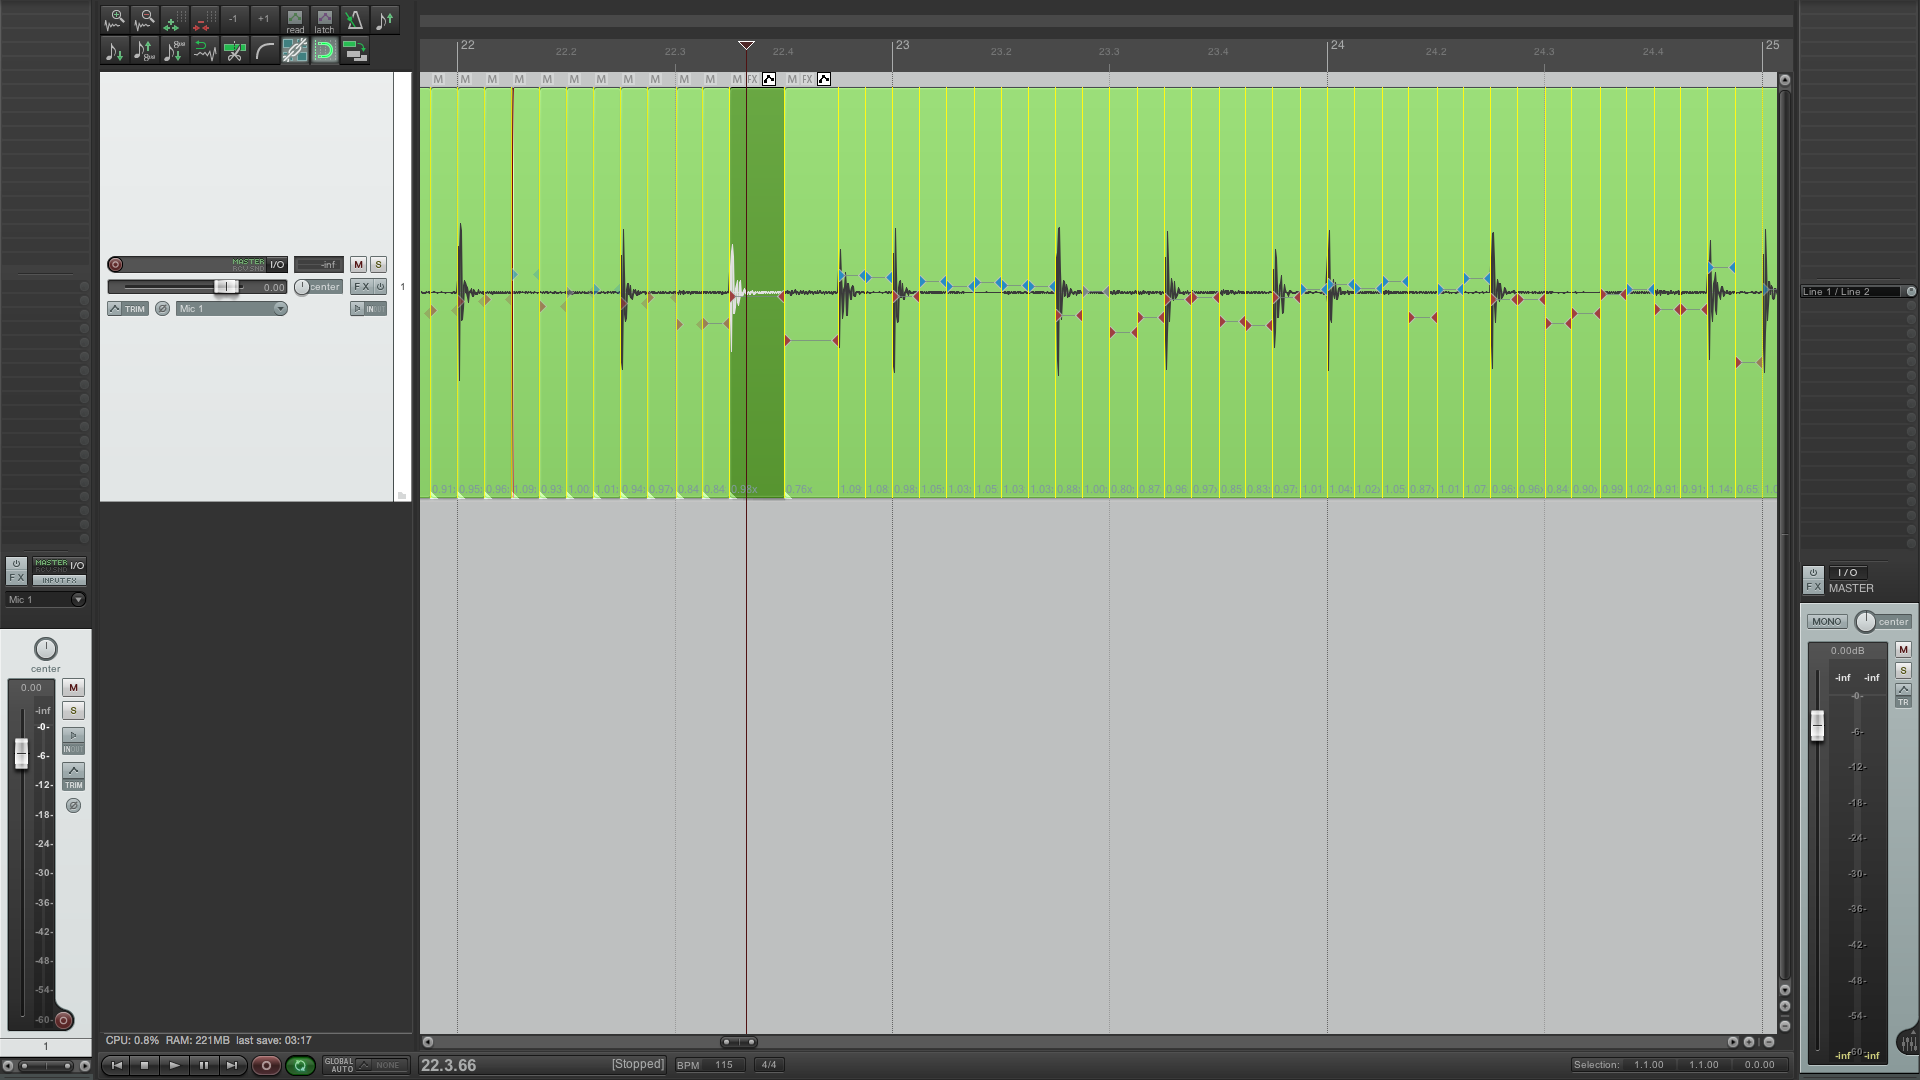The image size is (1920, 1080).
Task: Click the zoom in waveform icon
Action: click(x=115, y=20)
